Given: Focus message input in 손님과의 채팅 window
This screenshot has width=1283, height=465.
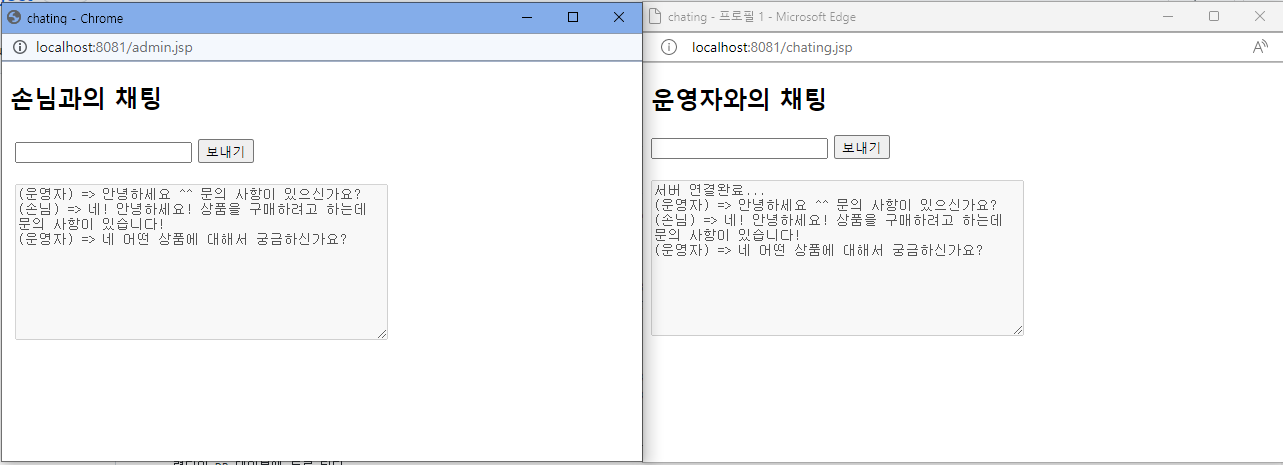Looking at the screenshot, I should pyautogui.click(x=103, y=152).
